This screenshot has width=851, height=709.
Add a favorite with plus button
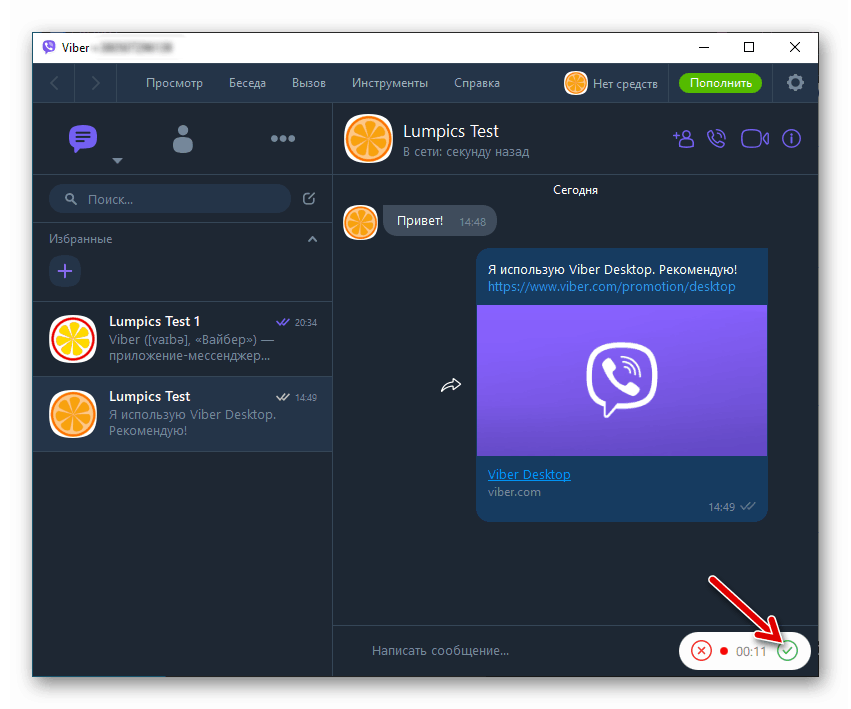(65, 271)
